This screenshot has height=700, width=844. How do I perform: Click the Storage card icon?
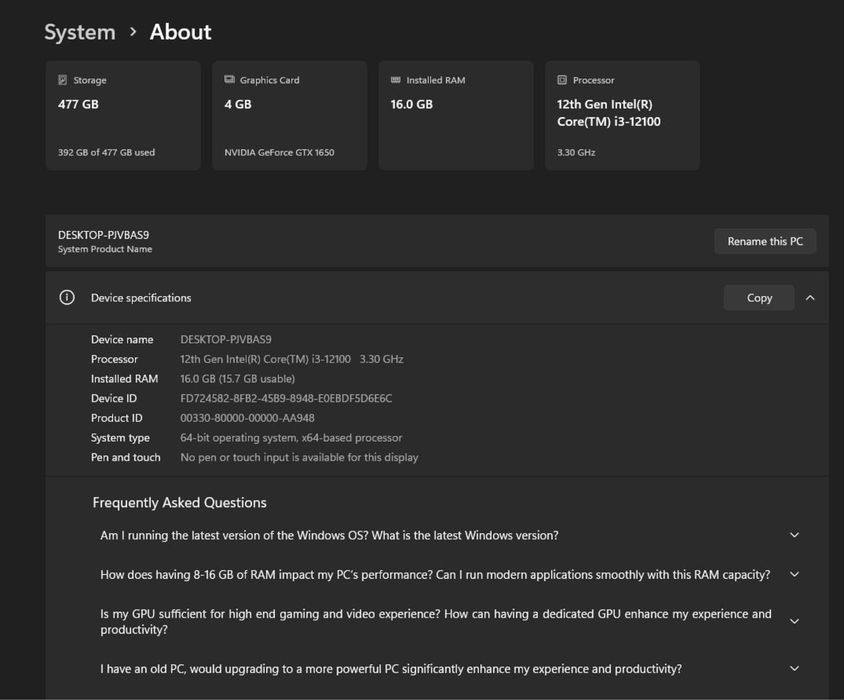coord(63,80)
